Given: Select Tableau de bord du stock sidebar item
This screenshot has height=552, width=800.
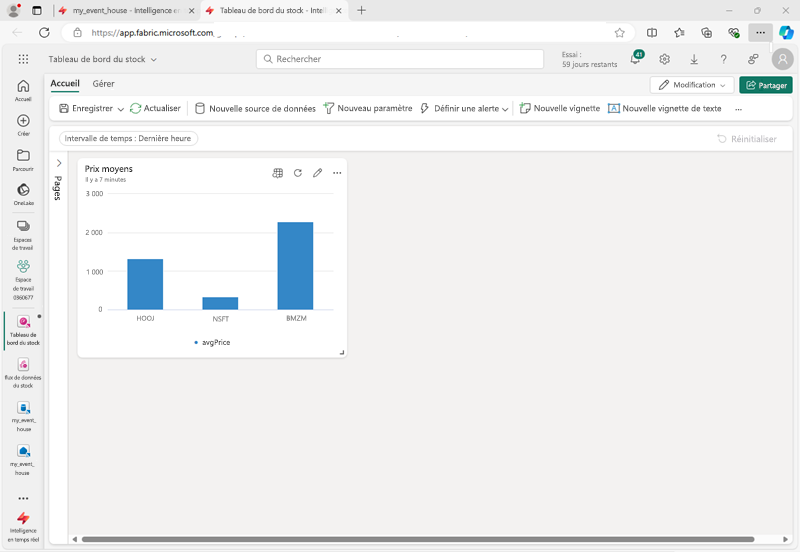Looking at the screenshot, I should click(23, 331).
